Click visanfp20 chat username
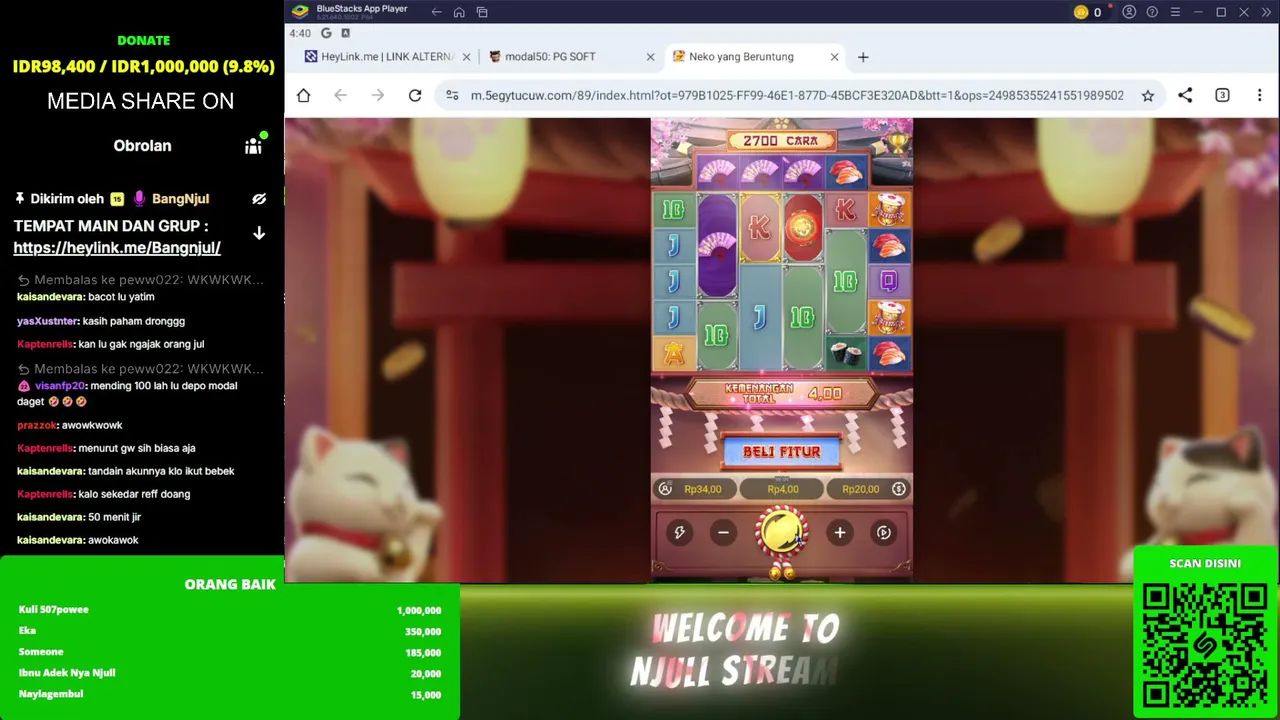The width and height of the screenshot is (1280, 720). 60,386
